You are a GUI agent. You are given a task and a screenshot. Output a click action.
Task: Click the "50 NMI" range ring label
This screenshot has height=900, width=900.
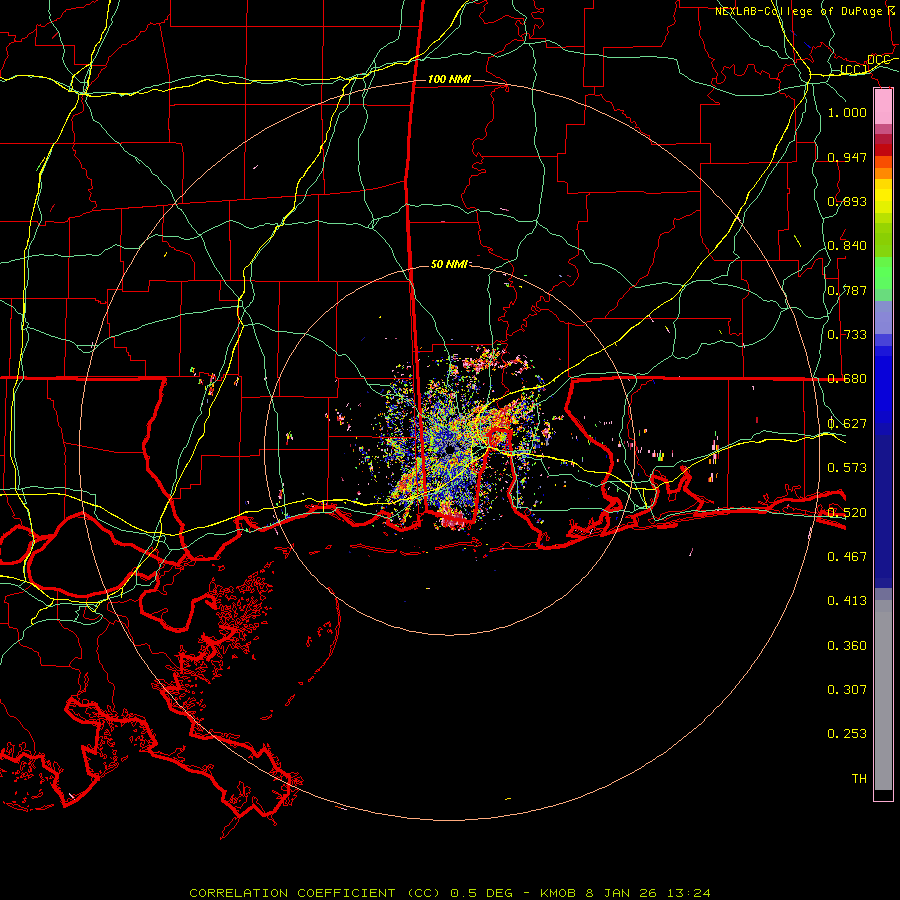[x=449, y=264]
